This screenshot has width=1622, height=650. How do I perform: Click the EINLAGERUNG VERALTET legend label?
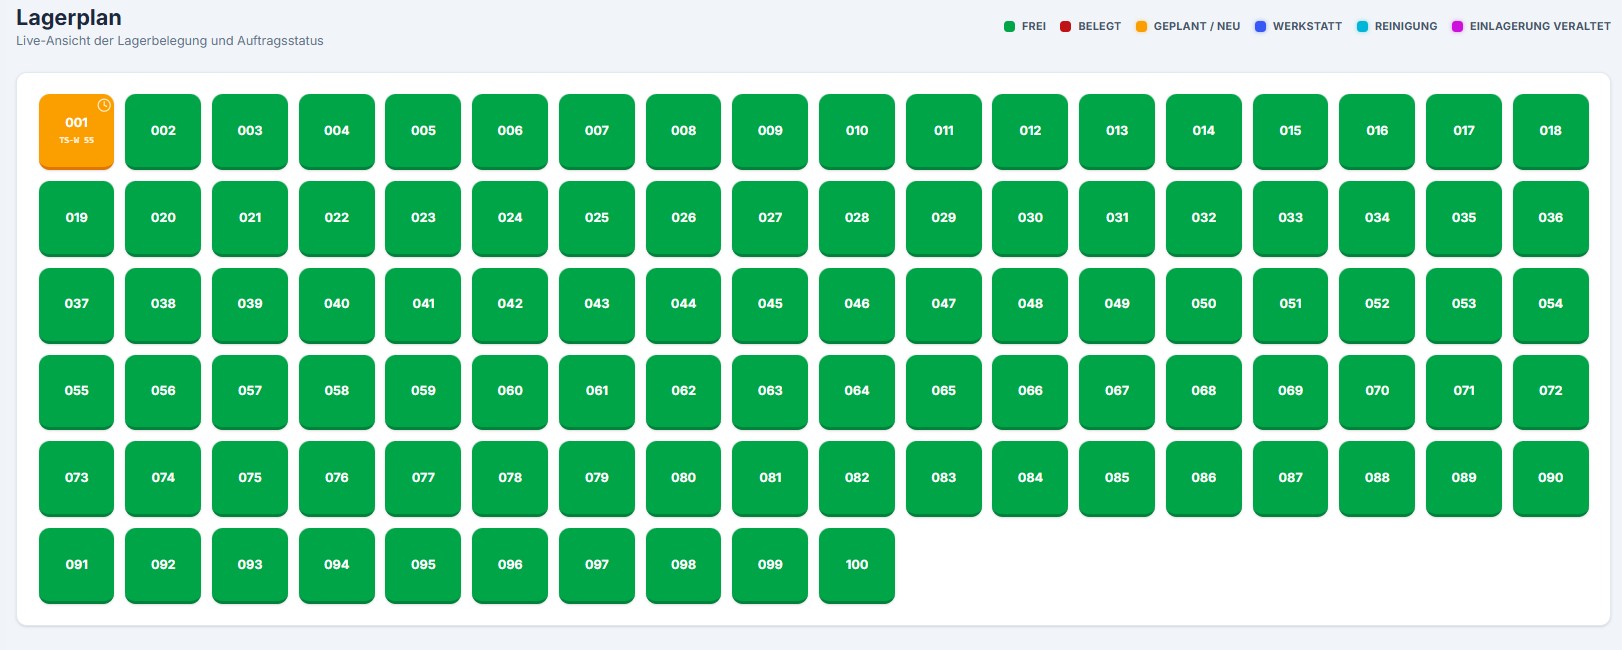[1540, 26]
